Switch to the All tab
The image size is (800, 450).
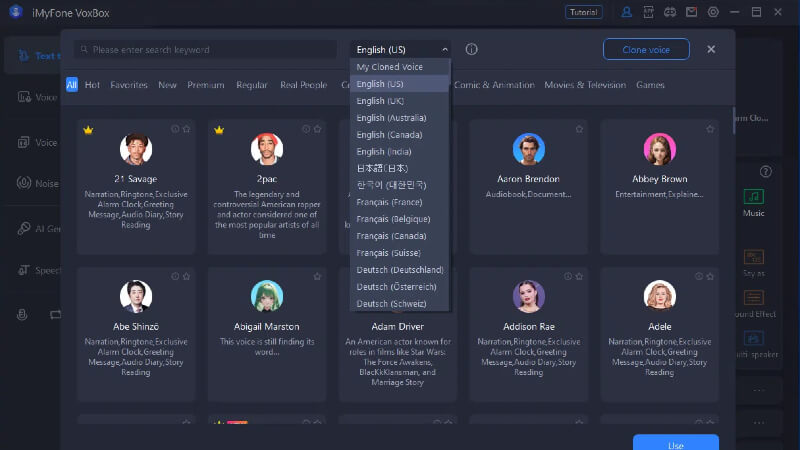click(x=72, y=85)
